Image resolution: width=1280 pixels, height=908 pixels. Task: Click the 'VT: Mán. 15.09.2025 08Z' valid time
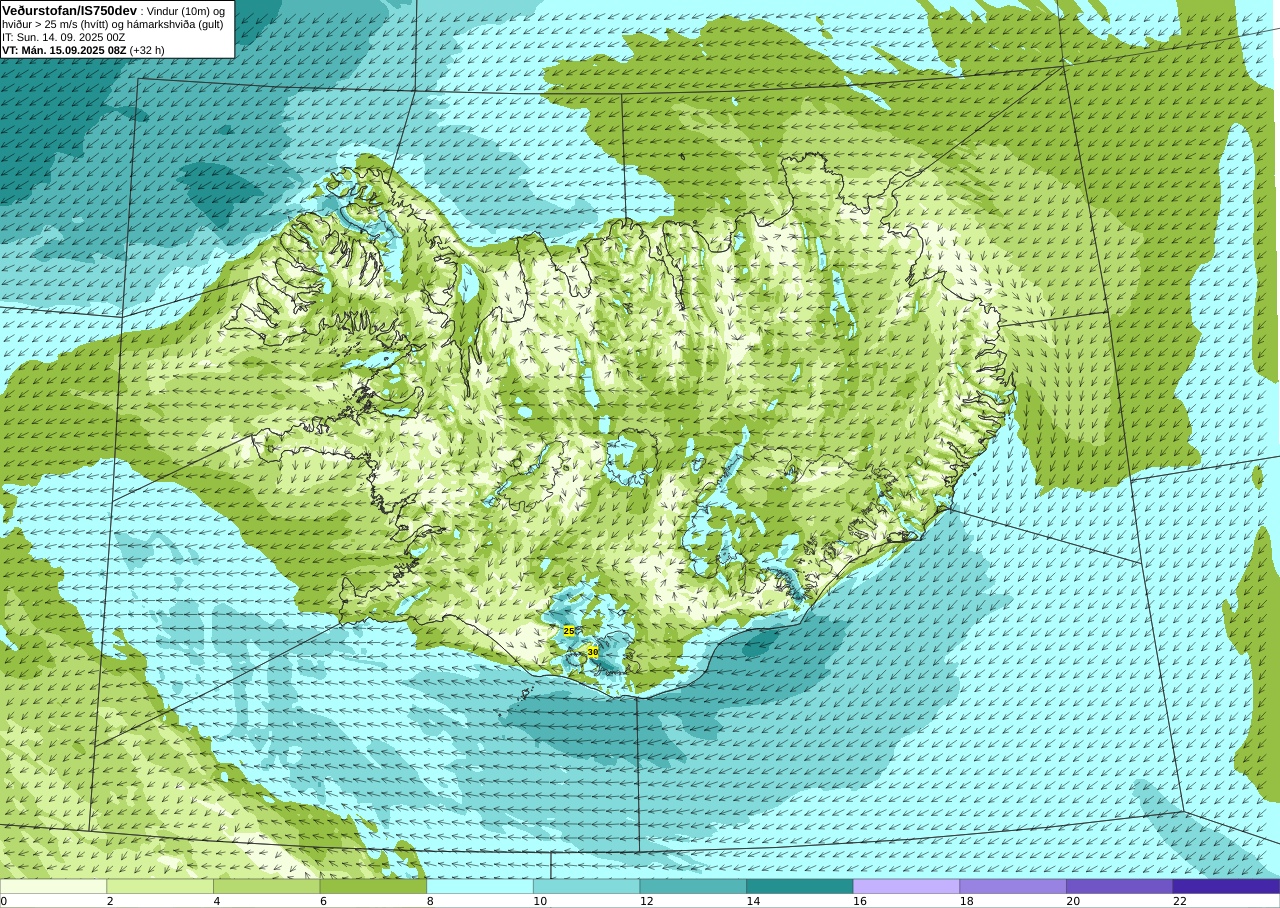click(63, 50)
